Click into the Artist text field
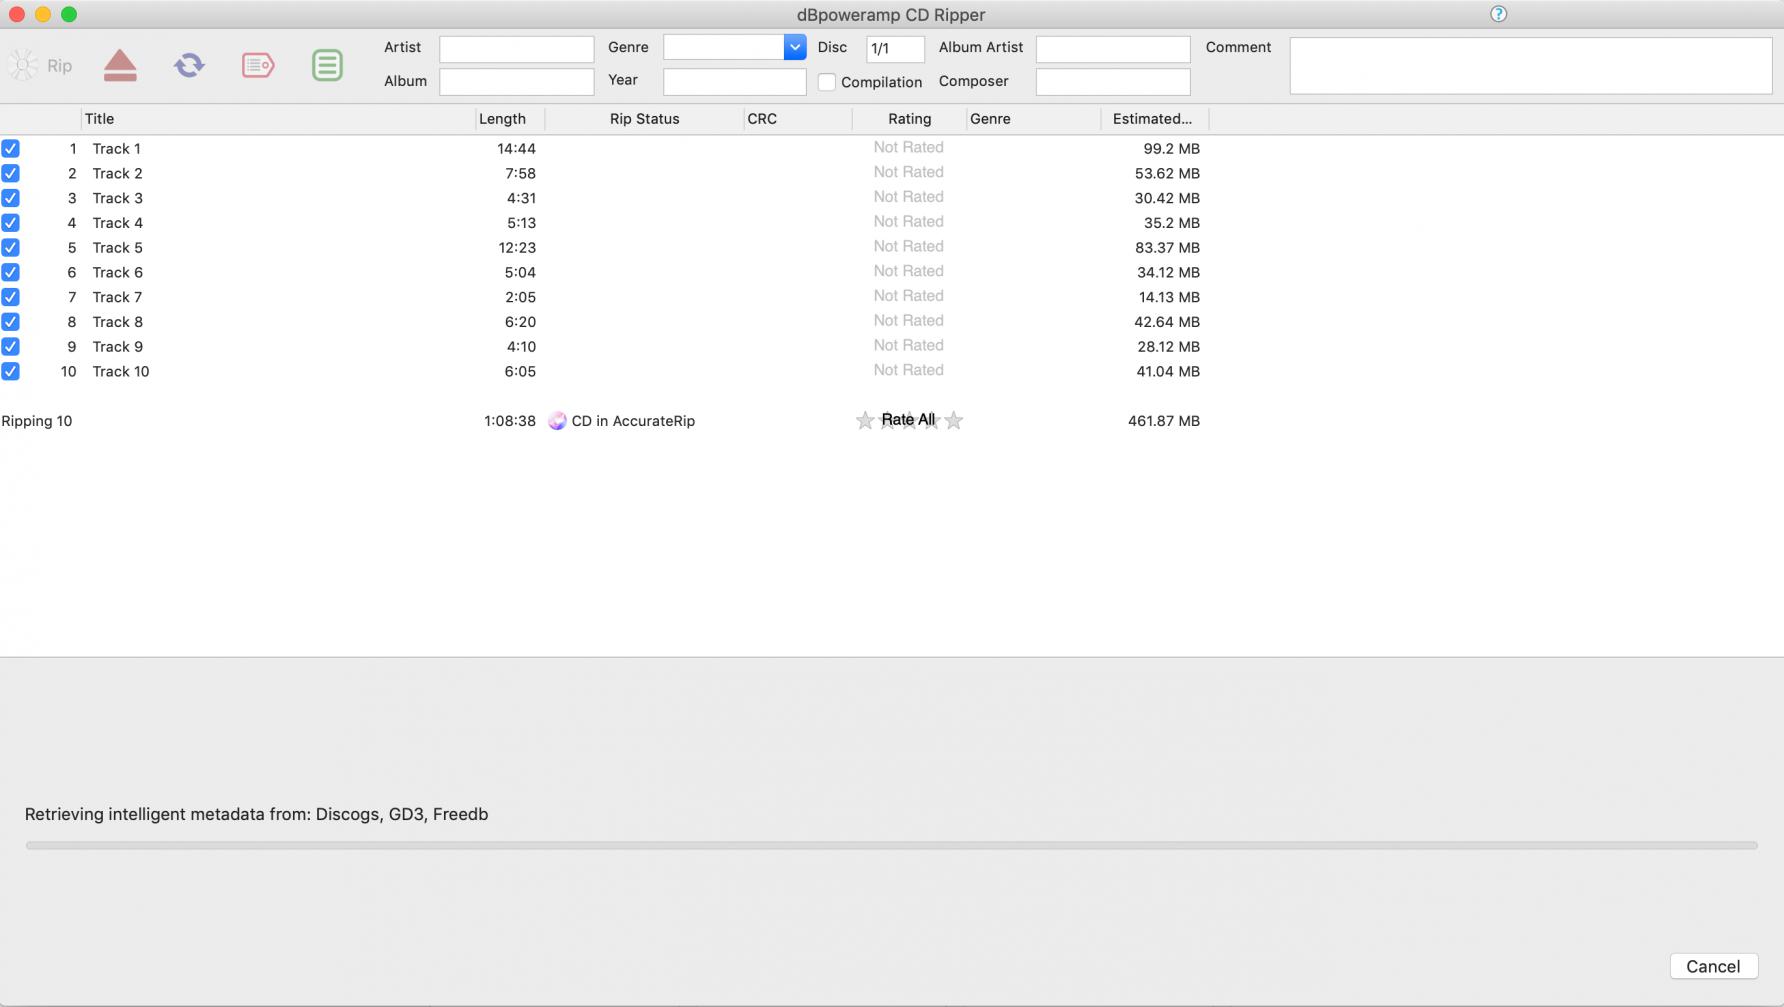Viewport: 1784px width, 1007px height. pyautogui.click(x=516, y=49)
